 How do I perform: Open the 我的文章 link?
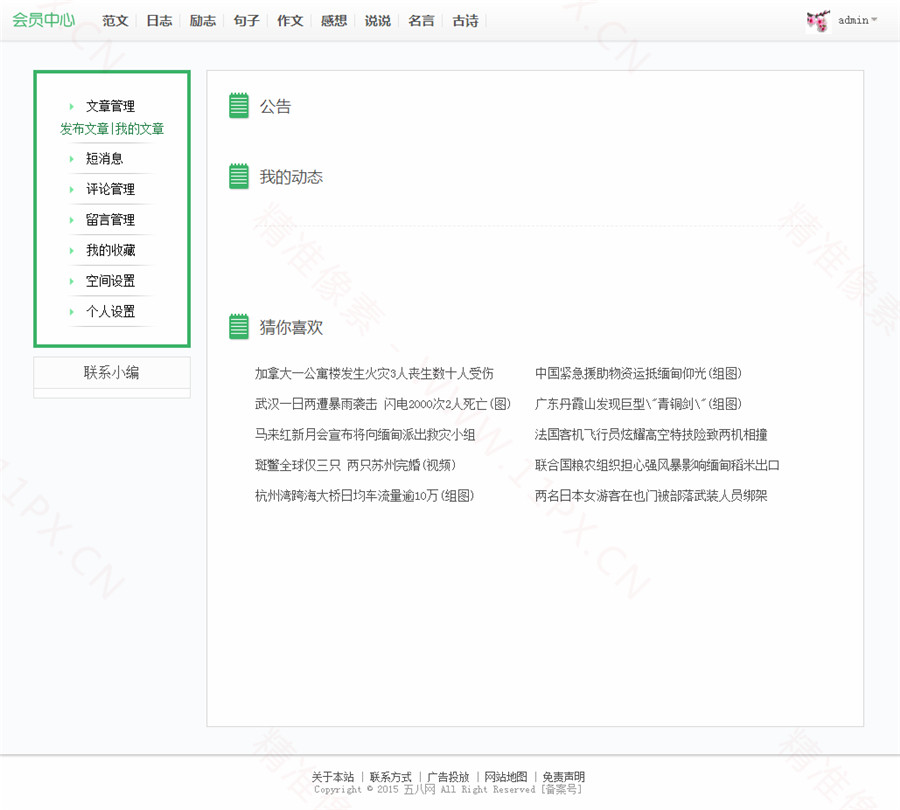tap(140, 129)
